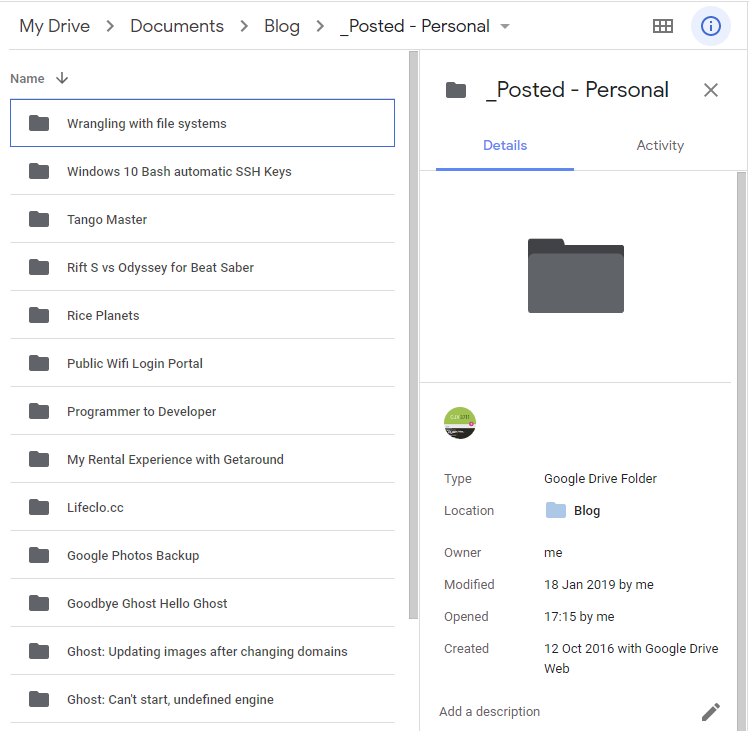Select Wrangling with file systems folder icon
This screenshot has height=731, width=749.
pos(39,123)
